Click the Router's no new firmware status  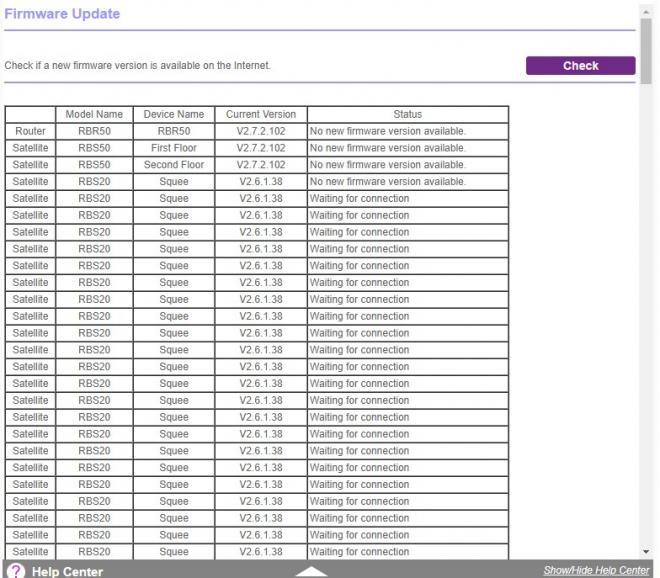pos(388,131)
